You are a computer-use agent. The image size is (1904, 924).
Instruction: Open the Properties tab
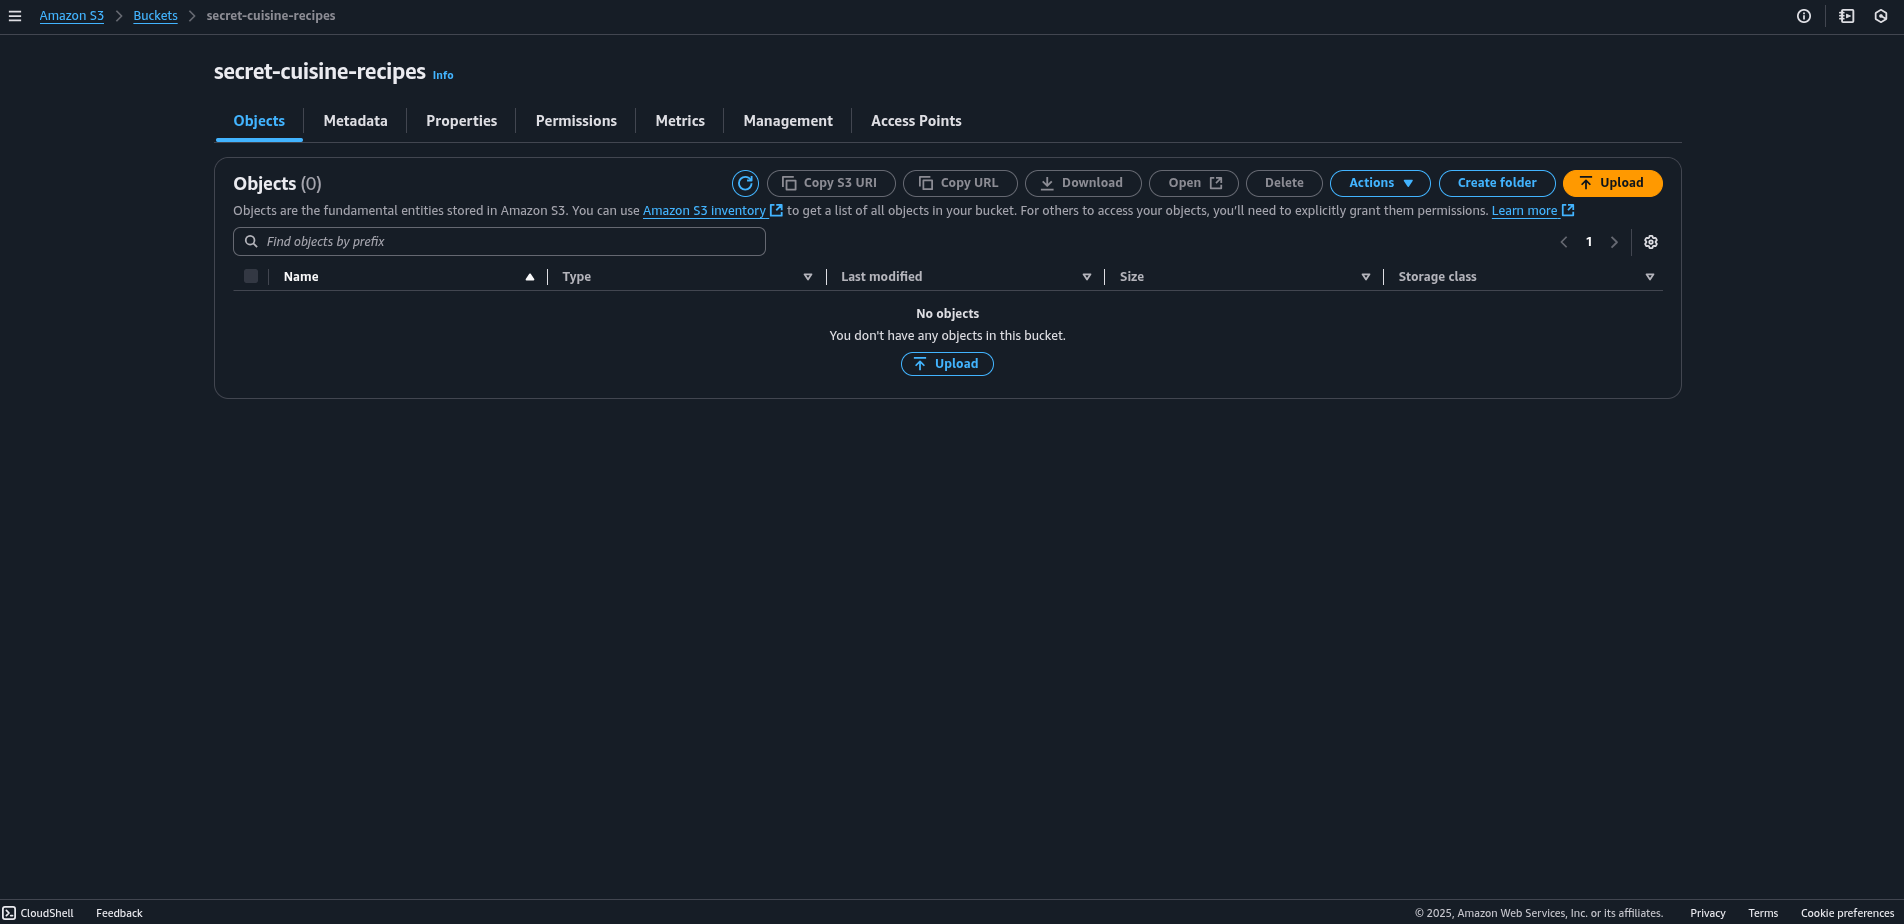click(461, 121)
